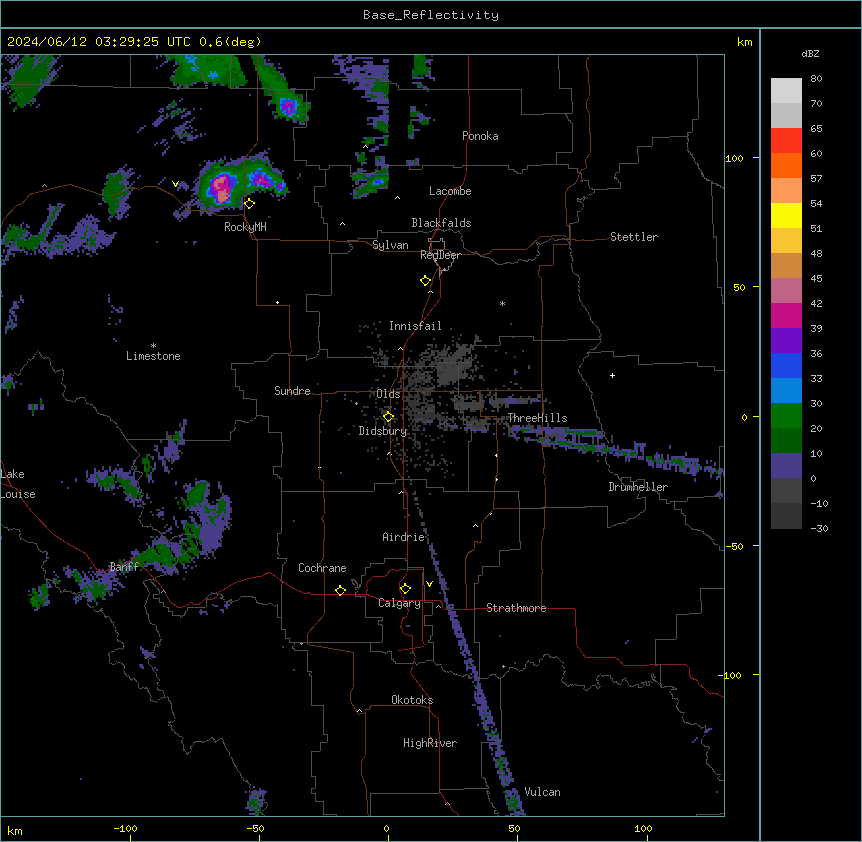This screenshot has height=842, width=862.
Task: Select the Lacombe city label
Action: 450,191
